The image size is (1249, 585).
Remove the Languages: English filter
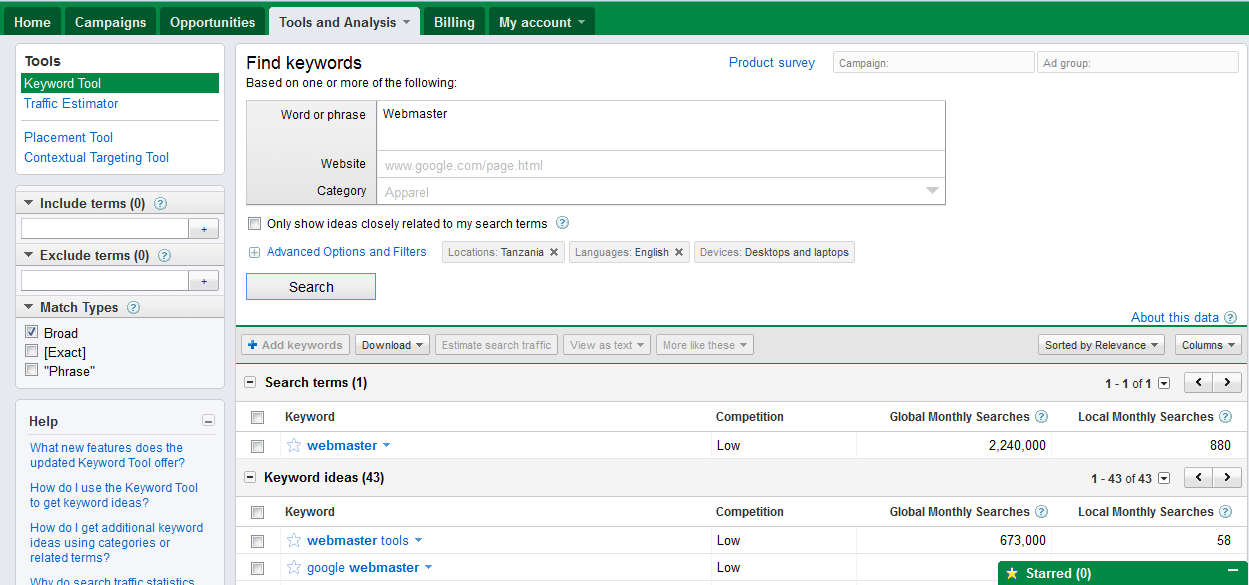coord(679,253)
